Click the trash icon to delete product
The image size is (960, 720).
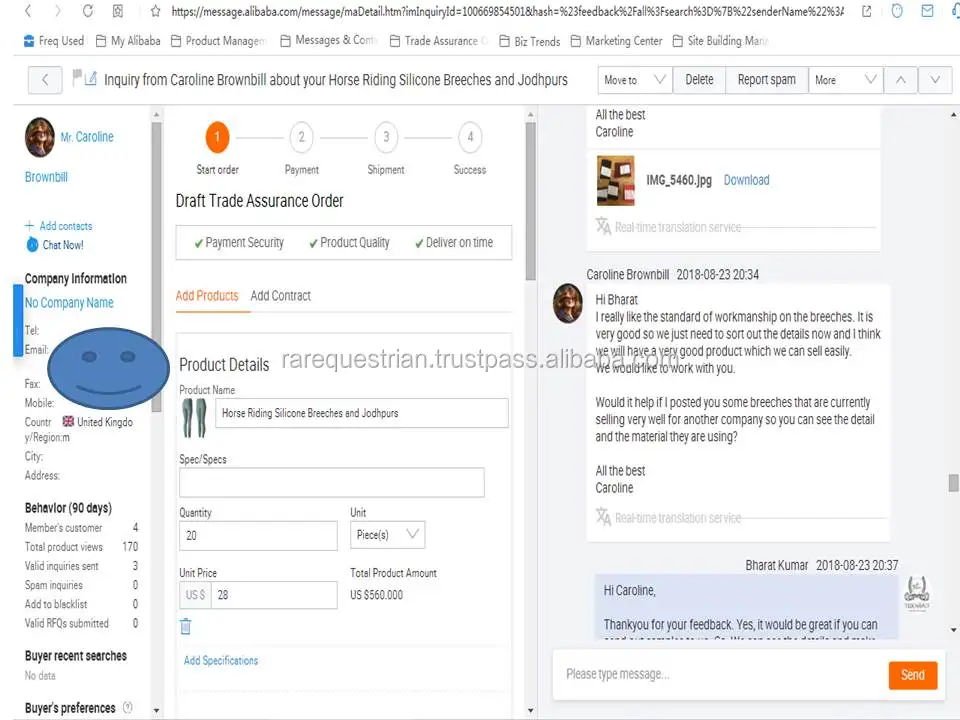pyautogui.click(x=185, y=627)
